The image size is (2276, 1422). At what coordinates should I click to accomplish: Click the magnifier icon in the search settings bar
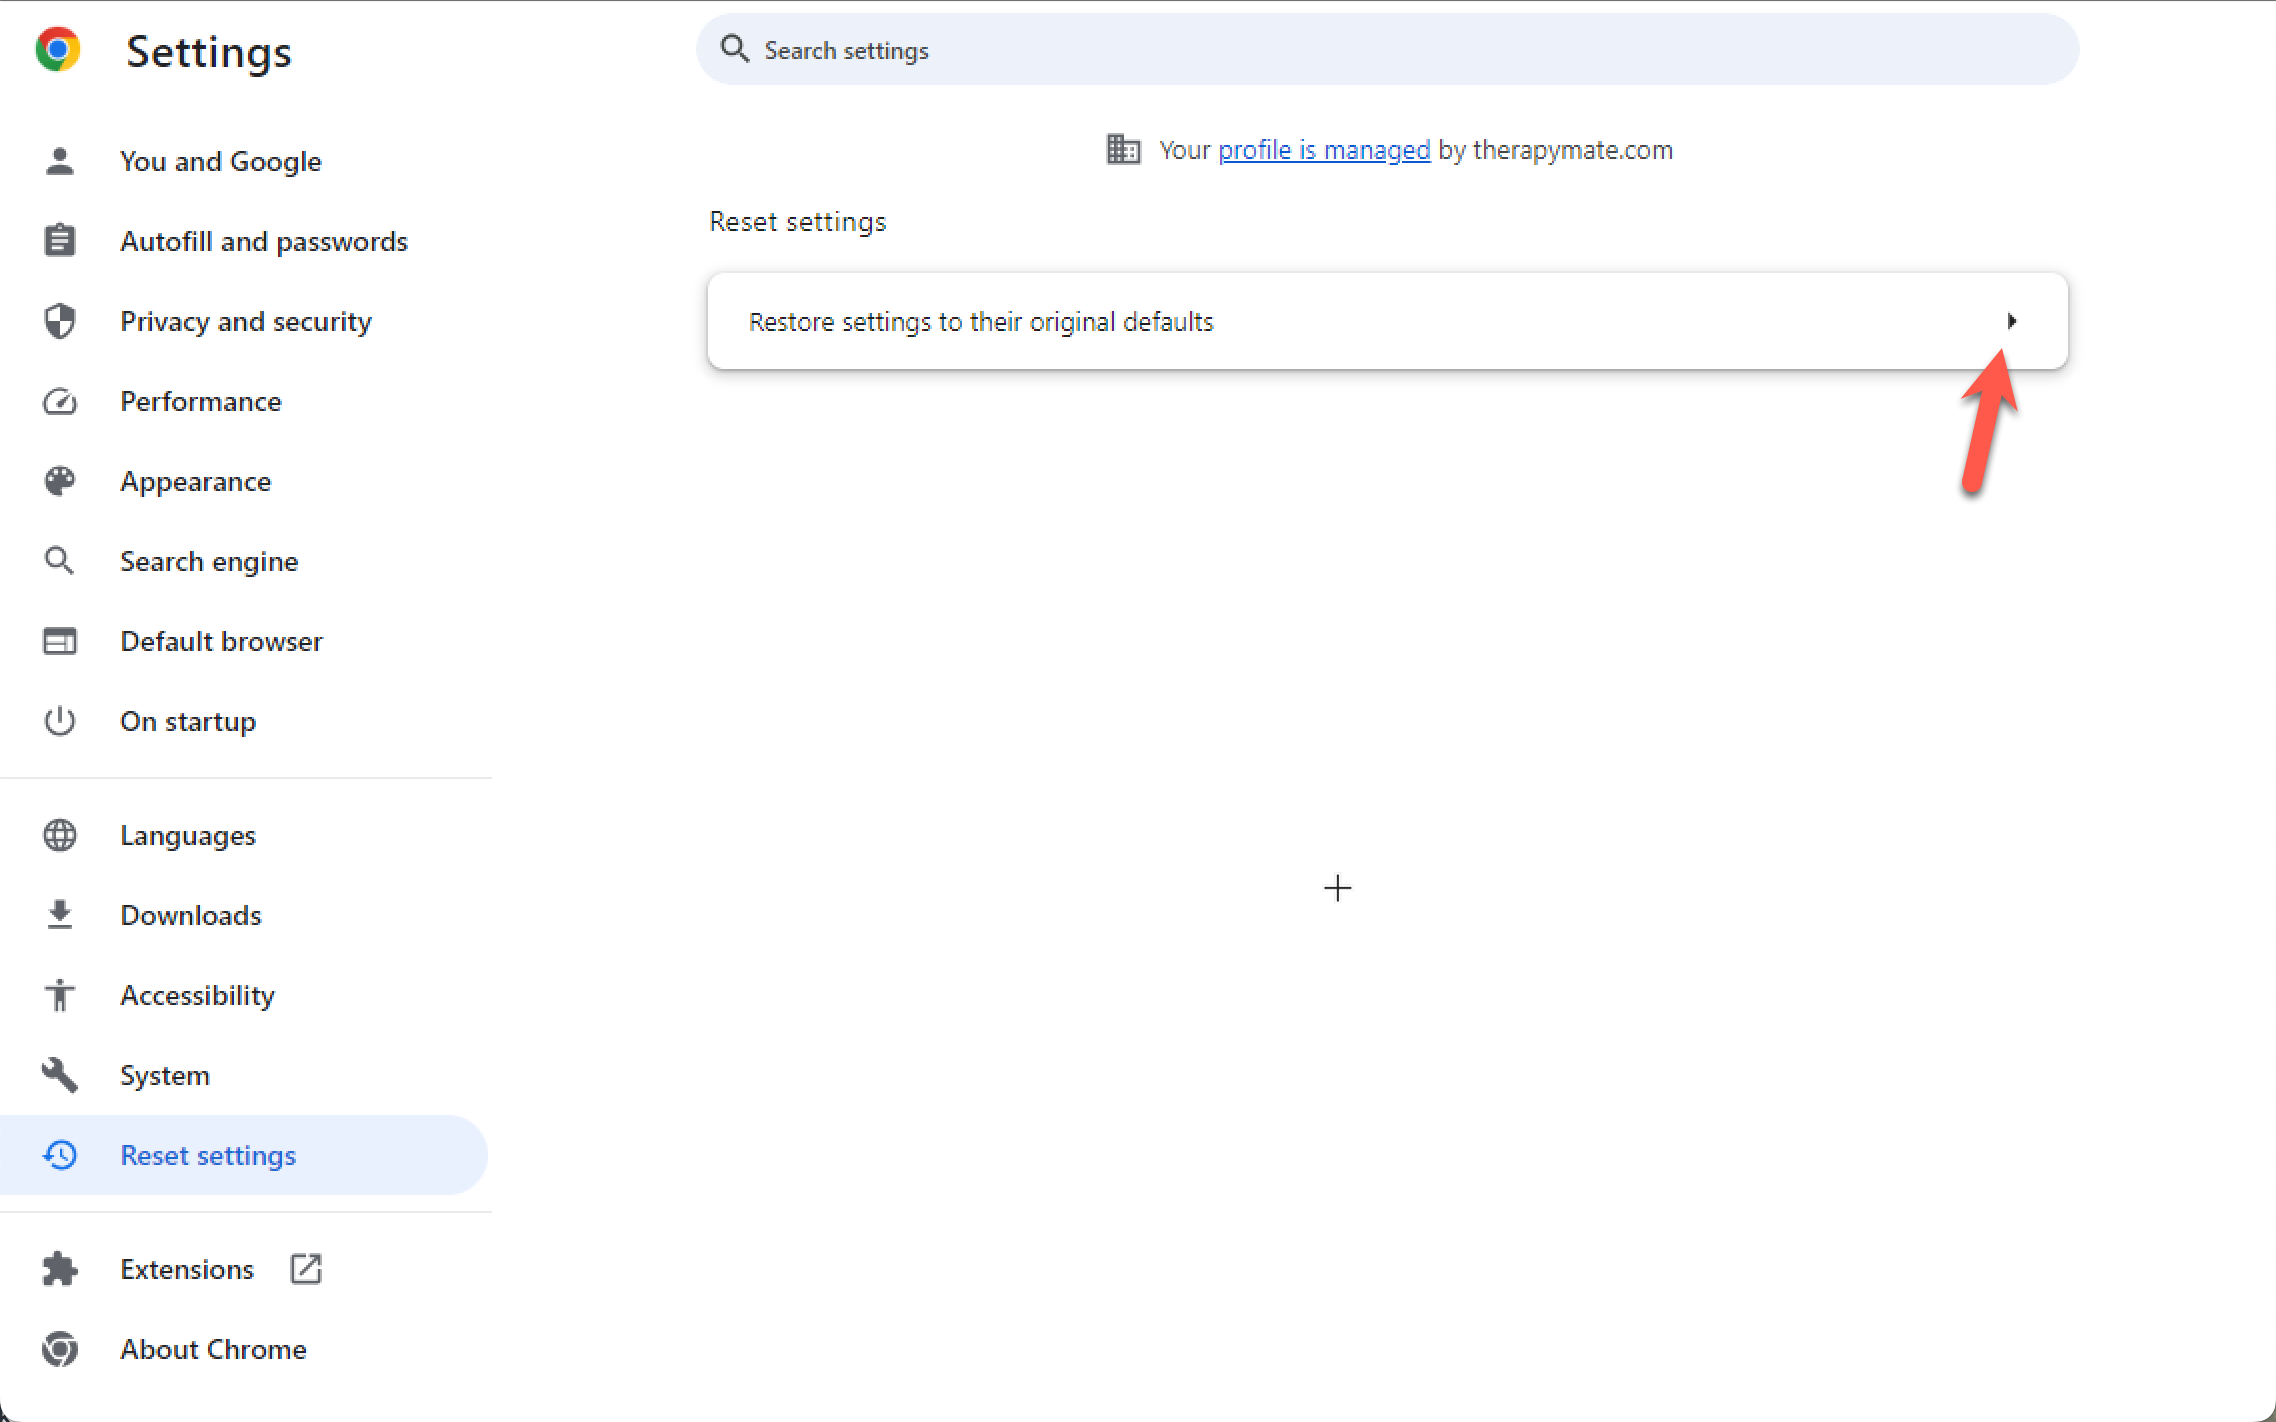[x=735, y=49]
